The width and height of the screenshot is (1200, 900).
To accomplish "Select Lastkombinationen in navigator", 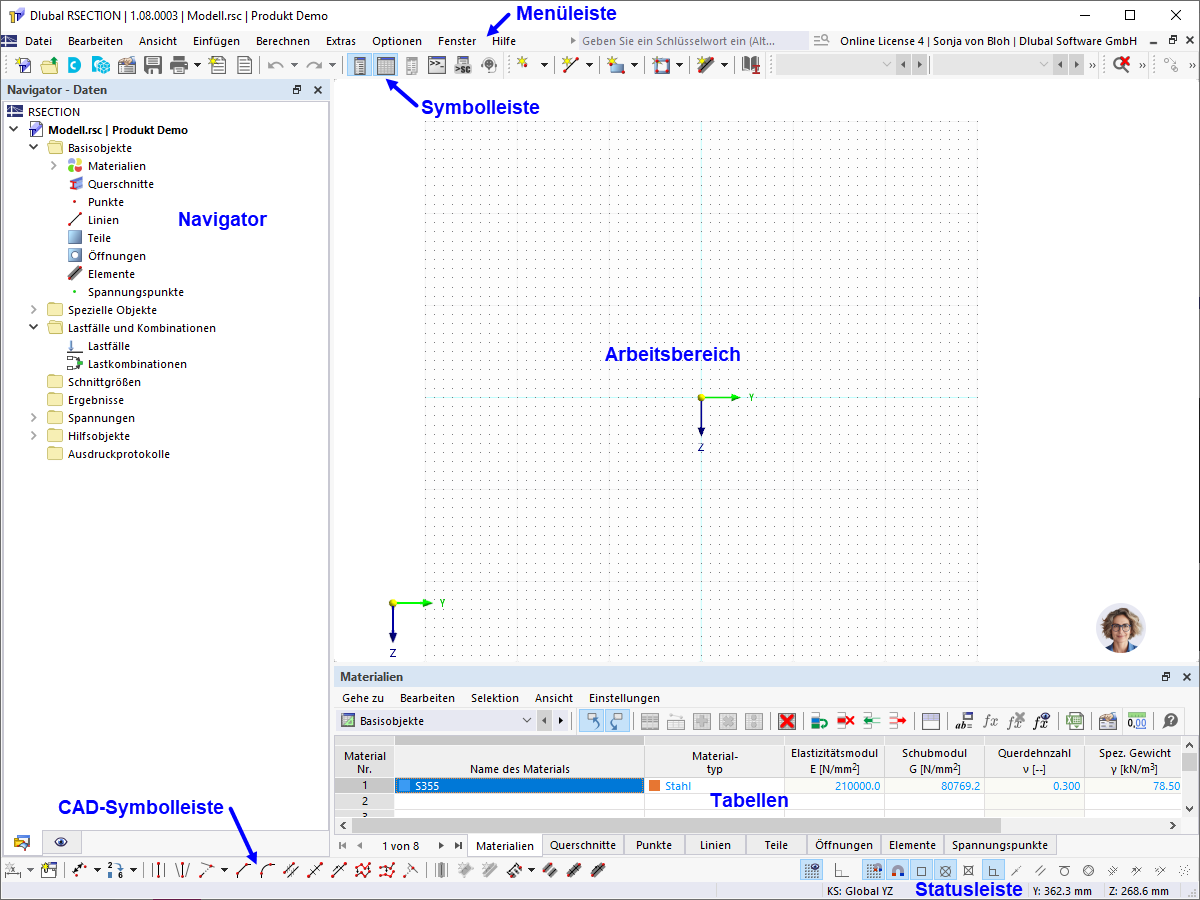I will [x=137, y=364].
